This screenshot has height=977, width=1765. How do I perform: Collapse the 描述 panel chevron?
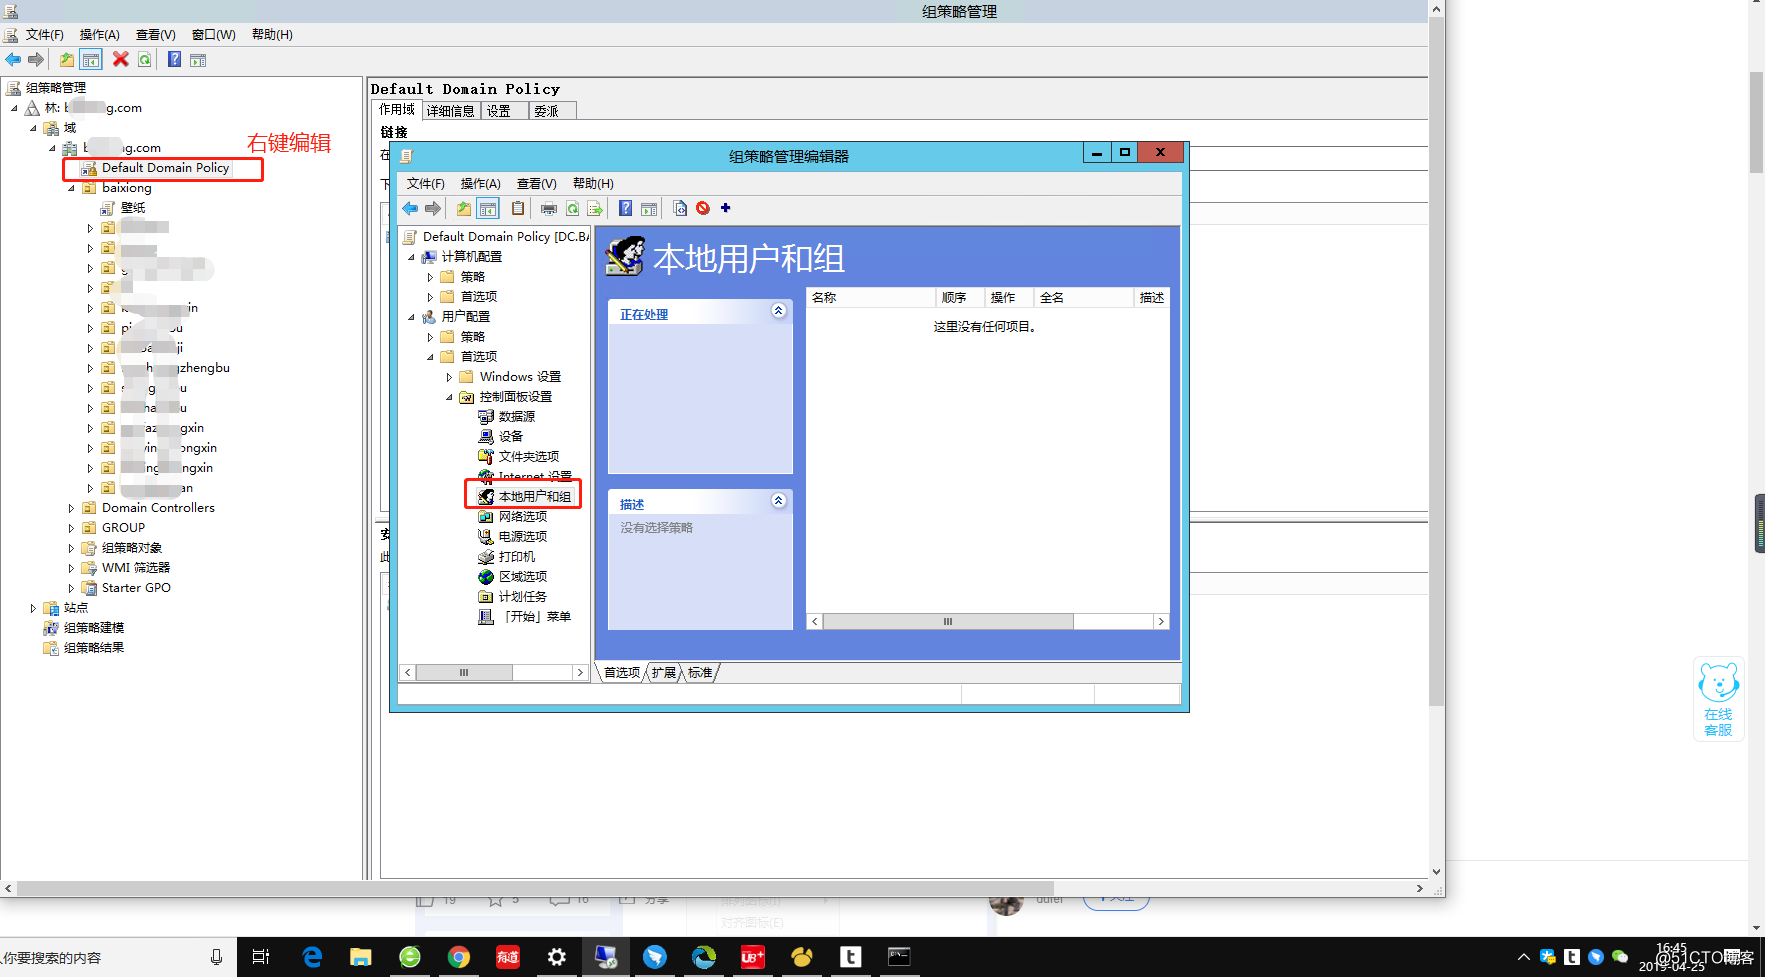[778, 501]
